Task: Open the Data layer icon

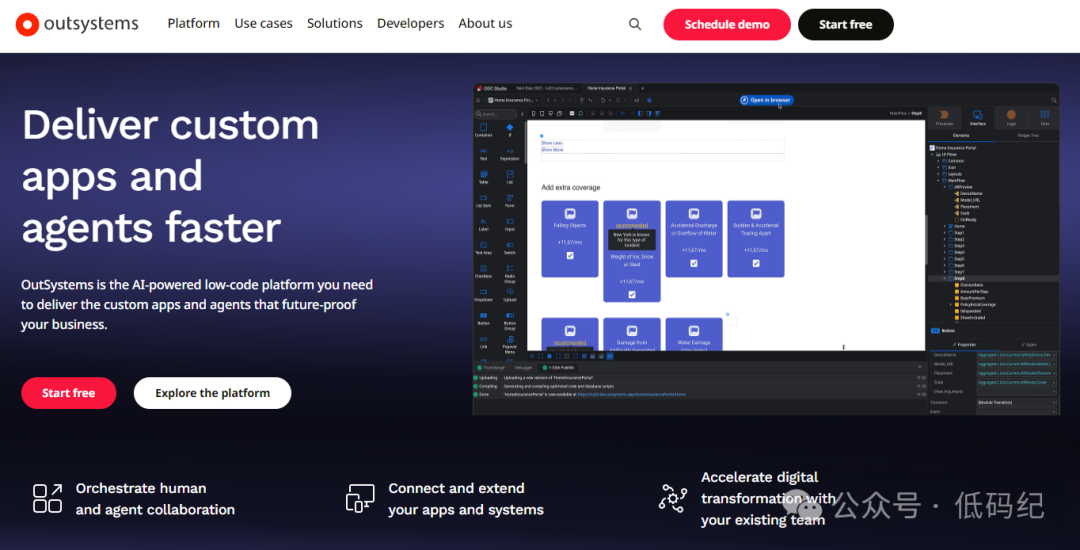Action: click(1044, 117)
